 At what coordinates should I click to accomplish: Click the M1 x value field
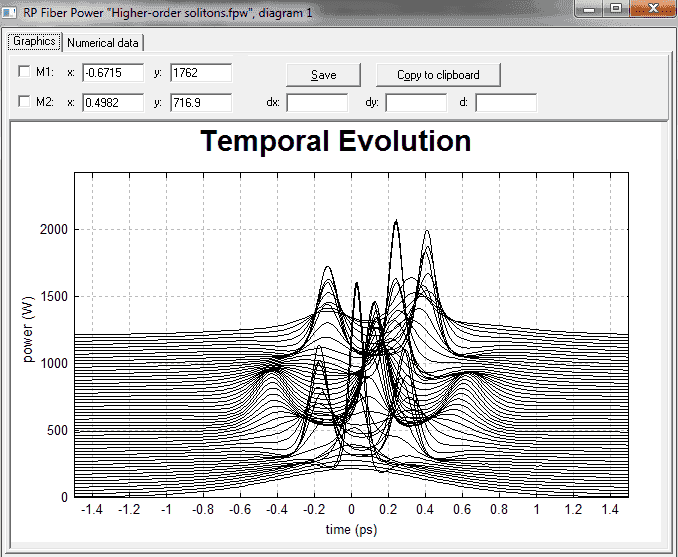coord(113,73)
